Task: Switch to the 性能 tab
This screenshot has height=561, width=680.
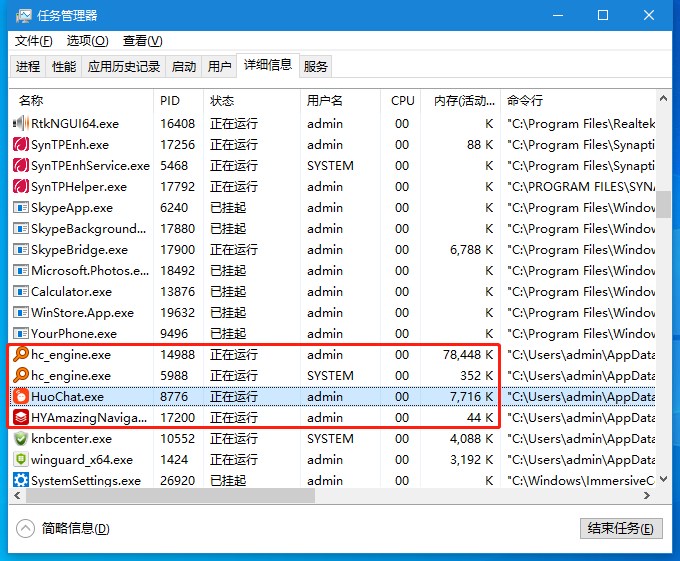Action: (64, 67)
